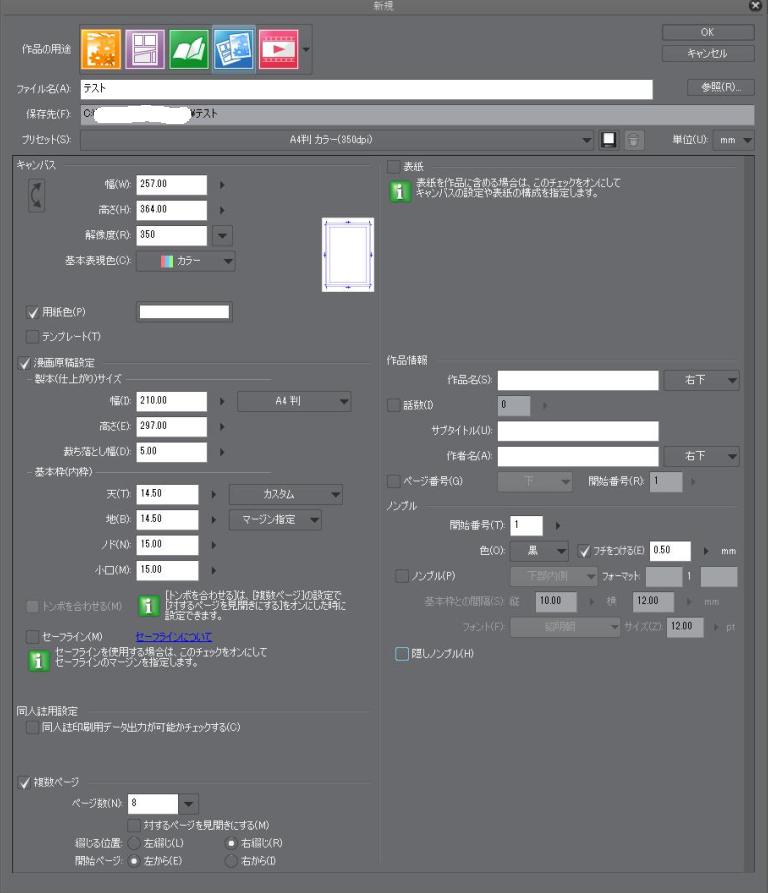Click the 作者名(A) input field
Image resolution: width=768 pixels, height=893 pixels.
pos(578,456)
